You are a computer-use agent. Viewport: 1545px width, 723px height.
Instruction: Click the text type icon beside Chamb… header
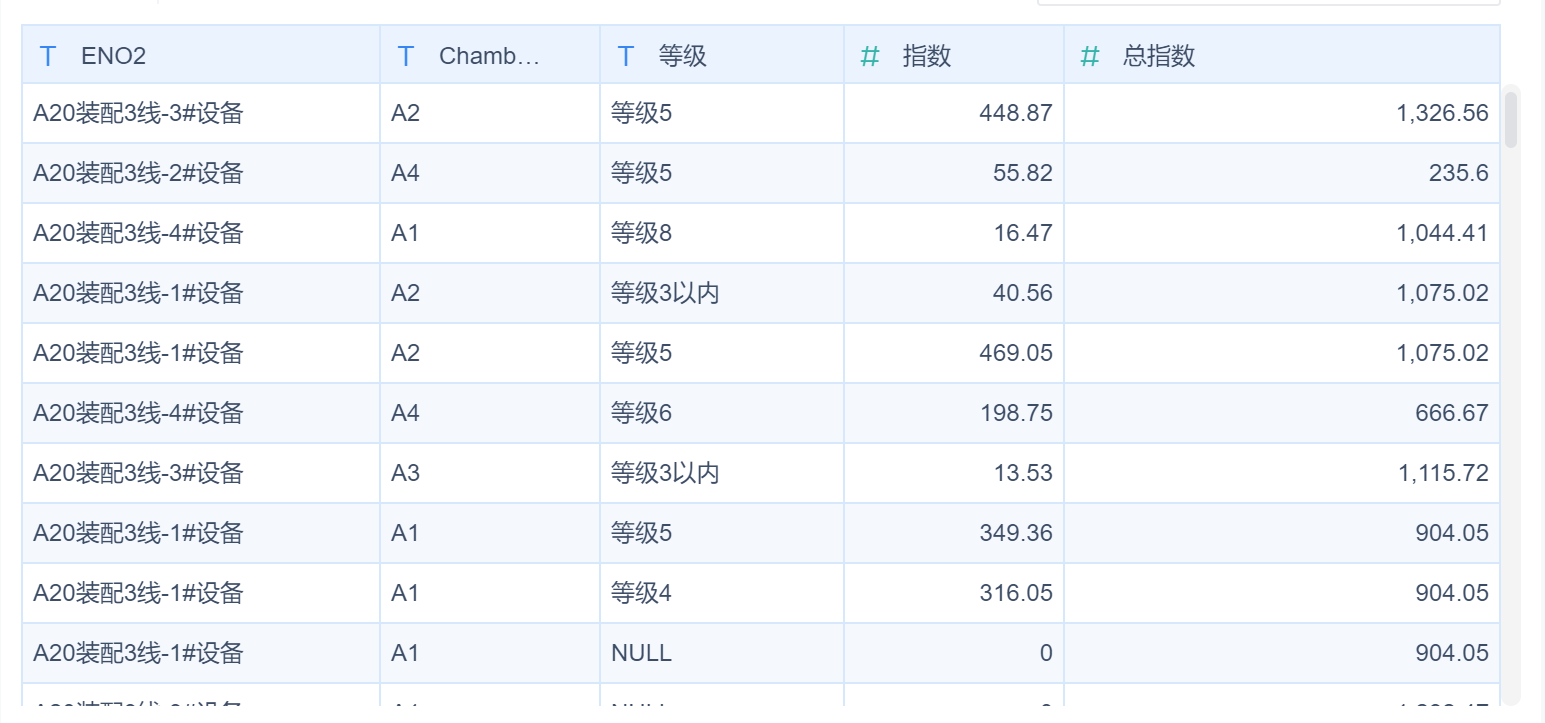(x=406, y=56)
